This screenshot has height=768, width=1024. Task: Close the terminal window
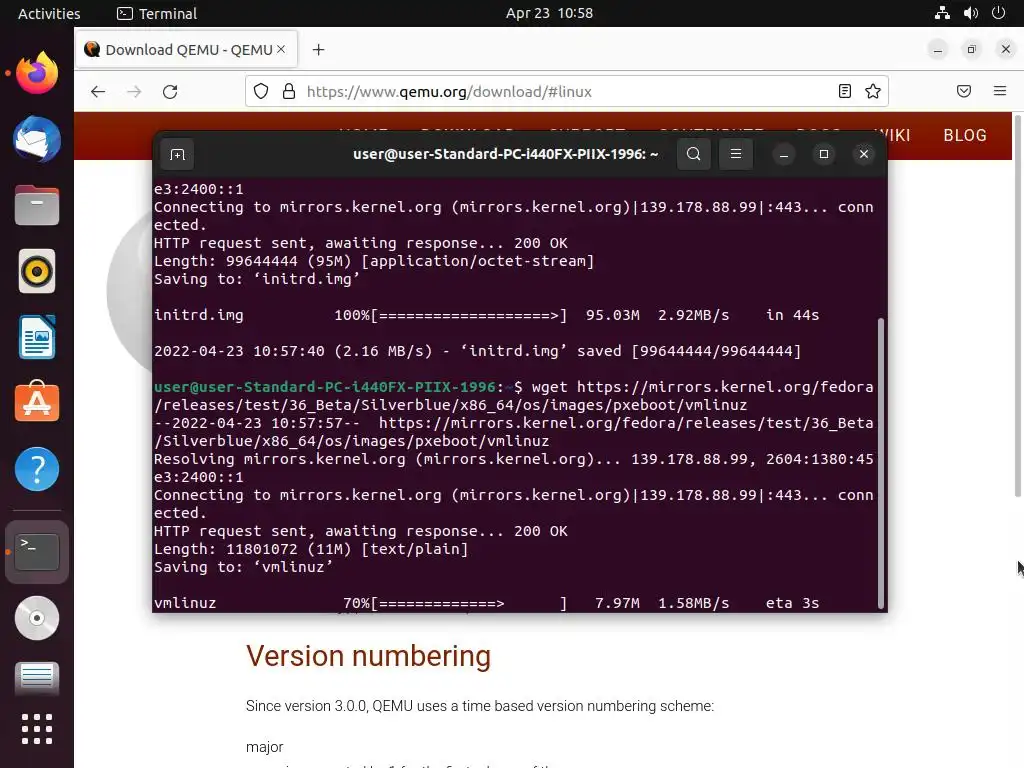point(863,154)
